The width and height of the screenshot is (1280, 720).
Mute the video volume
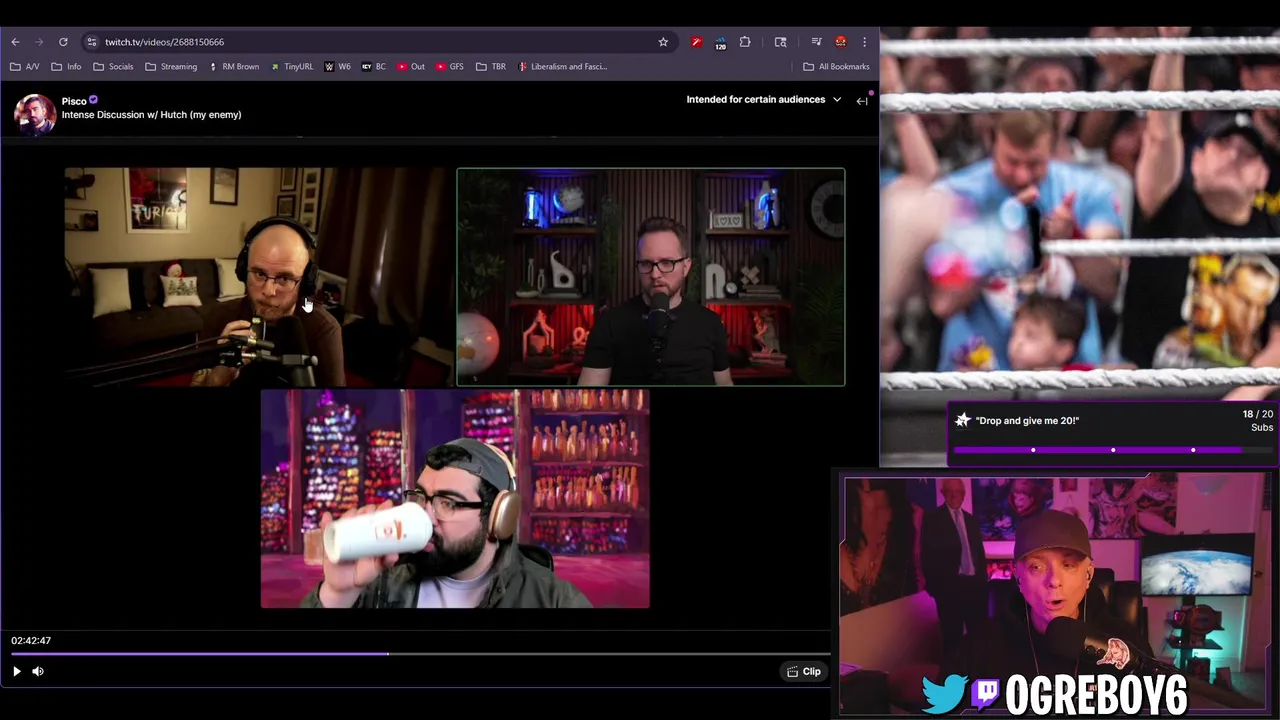tap(38, 672)
